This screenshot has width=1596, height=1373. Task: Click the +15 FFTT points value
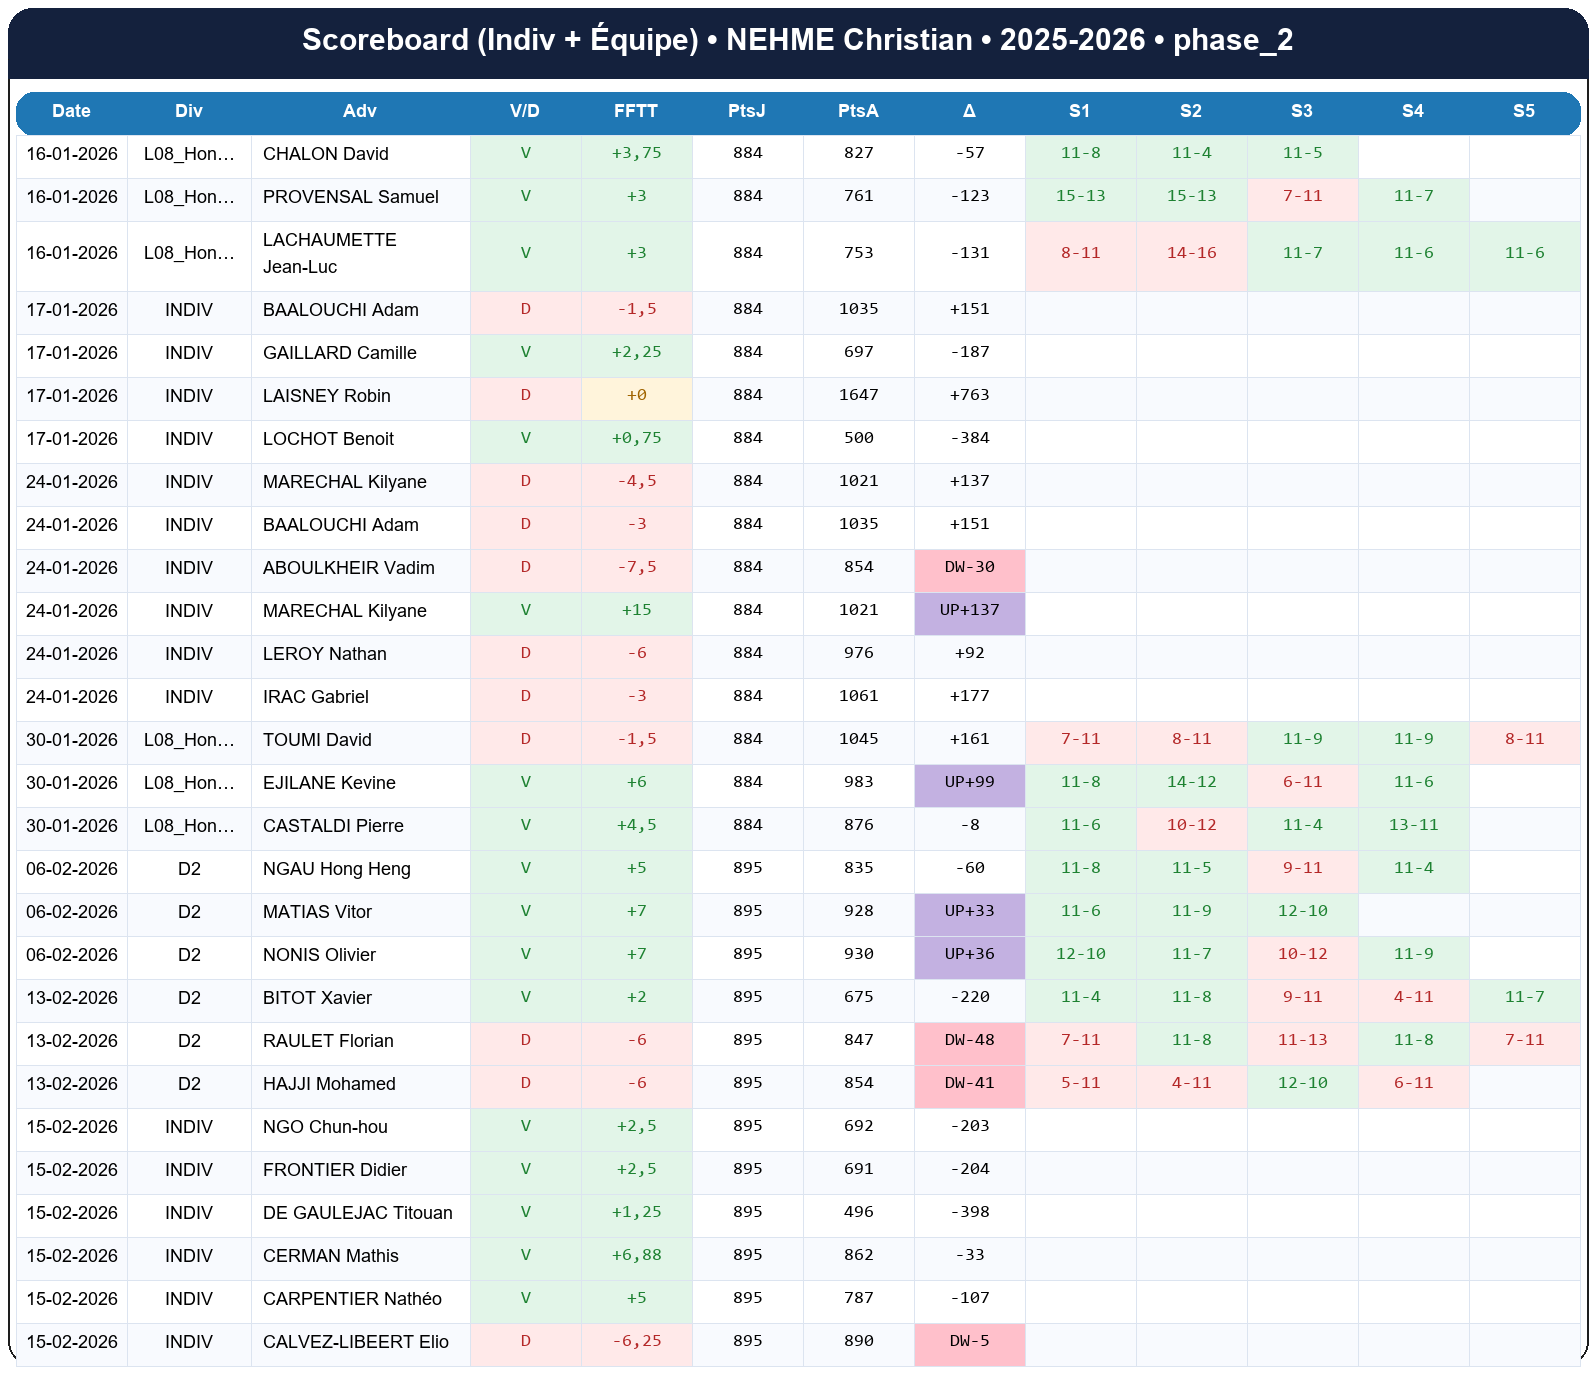tap(636, 610)
